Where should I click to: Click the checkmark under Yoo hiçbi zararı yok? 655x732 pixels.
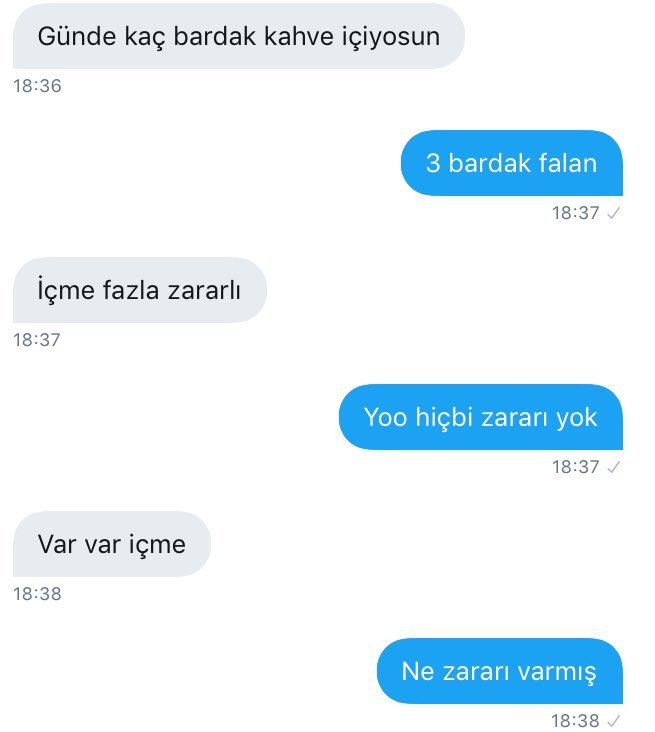click(613, 467)
